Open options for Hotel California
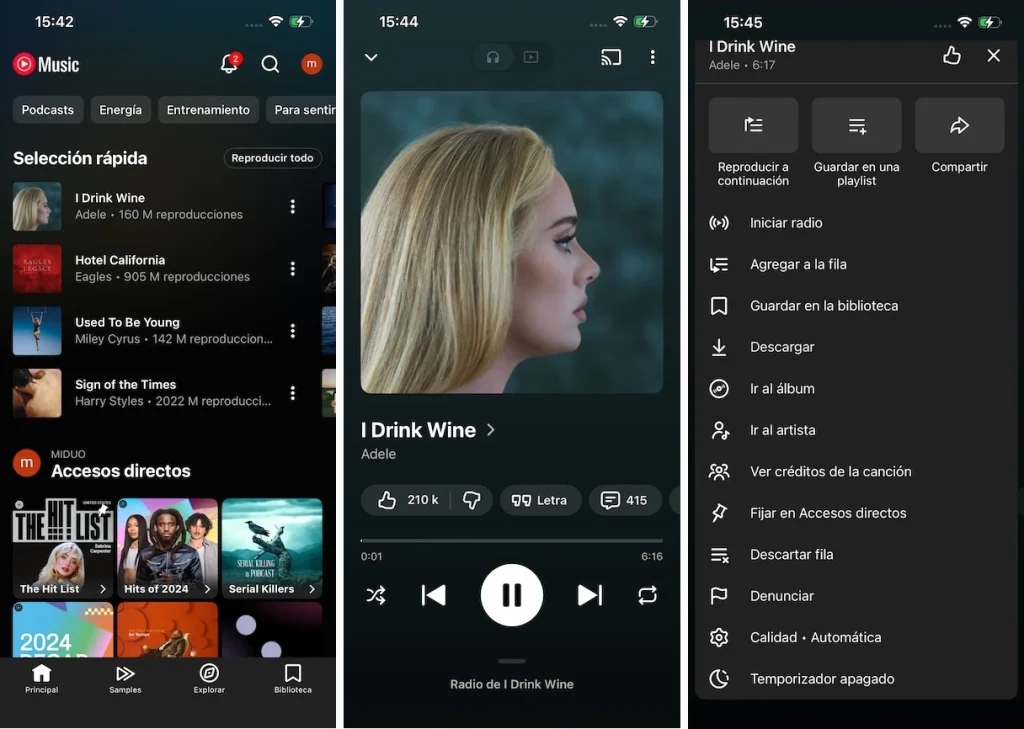This screenshot has width=1024, height=729. pos(293,268)
